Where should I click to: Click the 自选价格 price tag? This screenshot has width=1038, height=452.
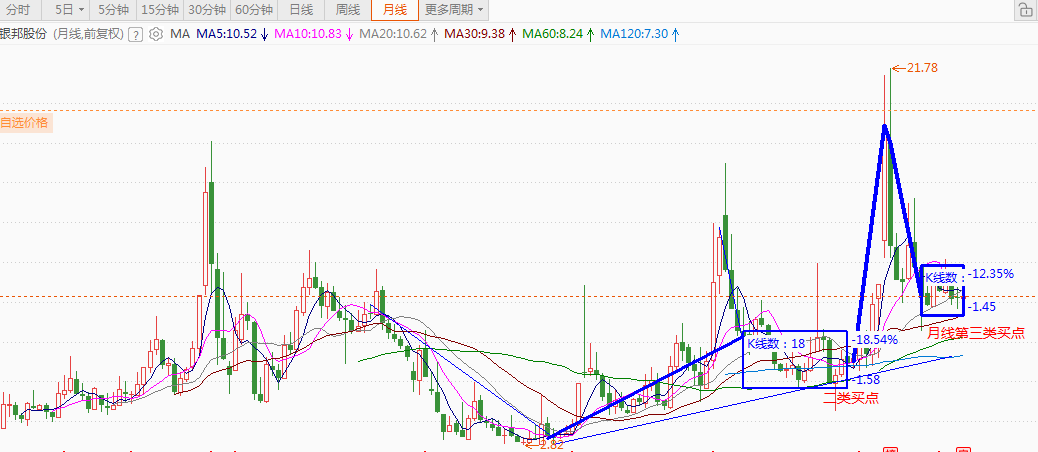click(x=25, y=123)
